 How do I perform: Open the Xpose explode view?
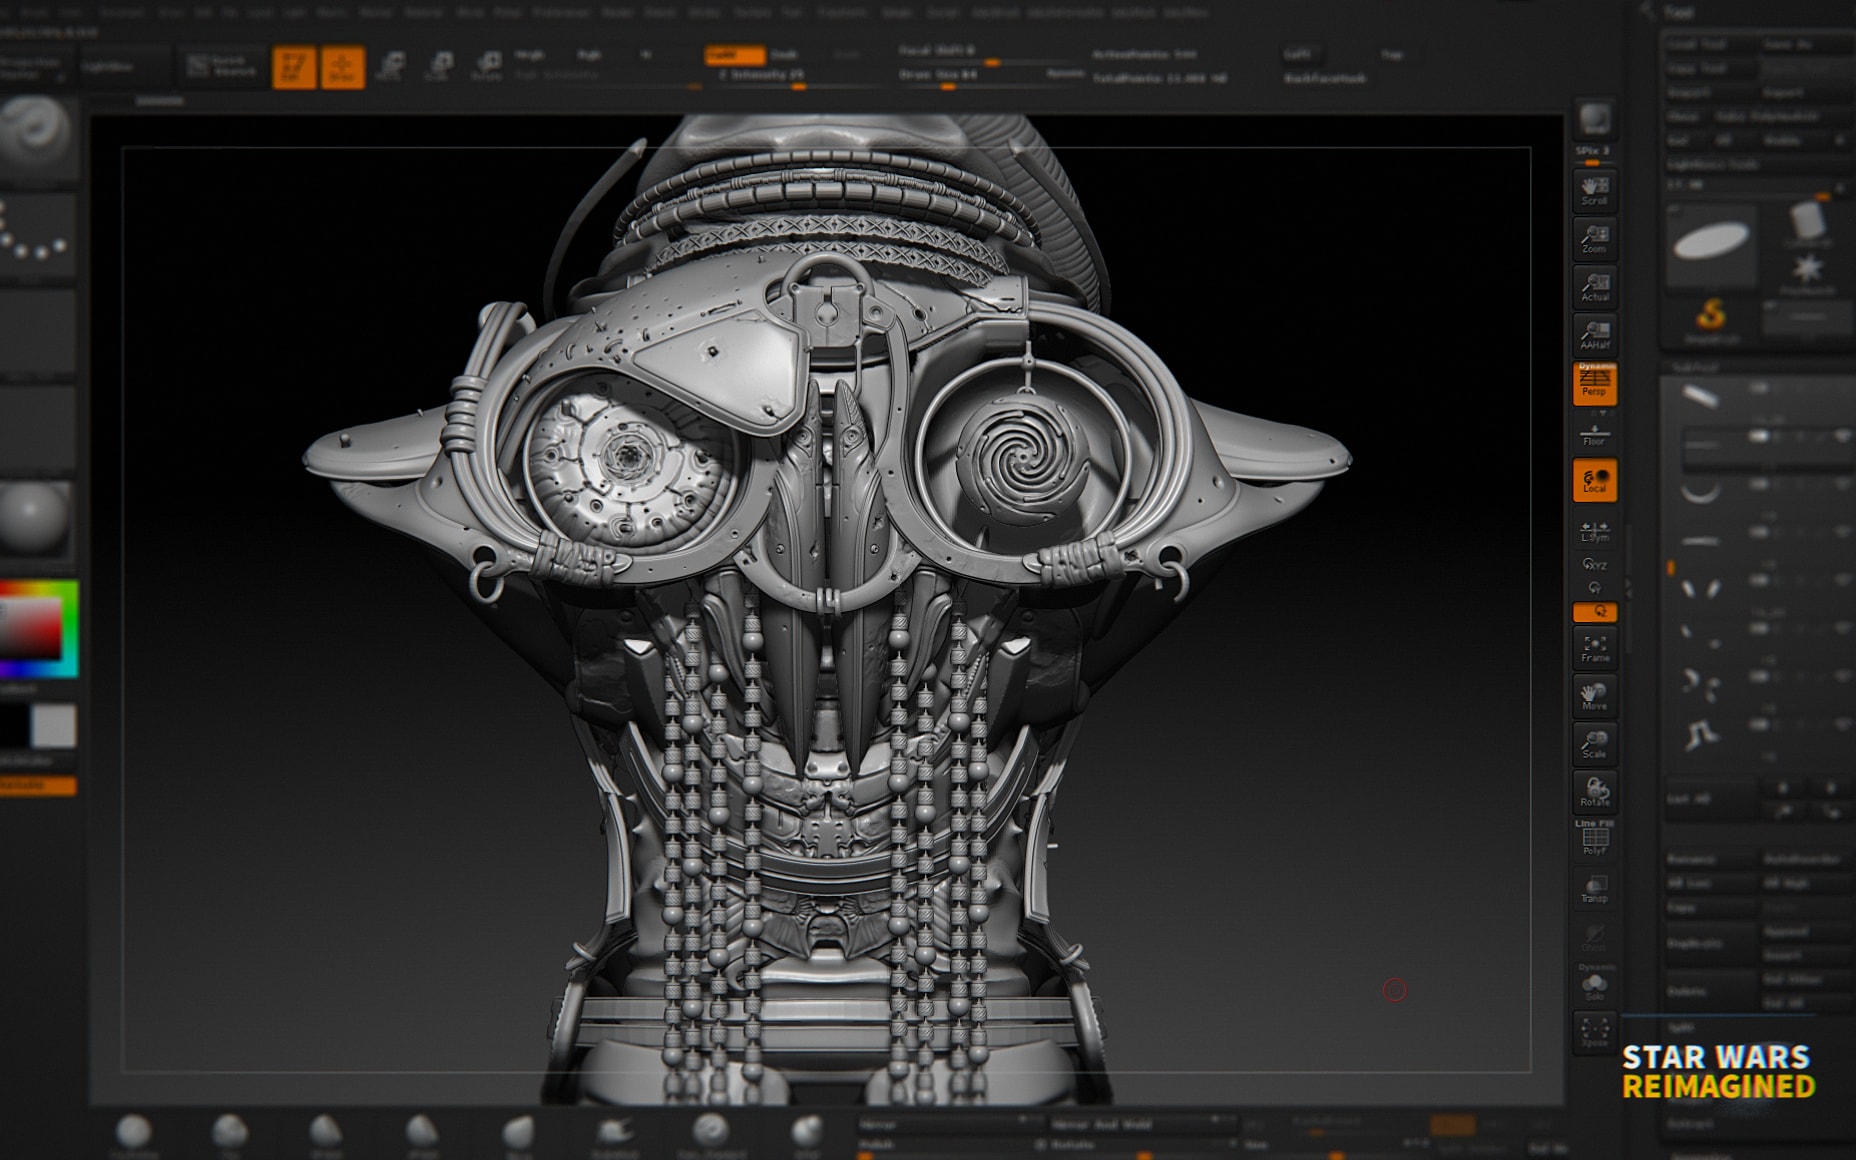pyautogui.click(x=1594, y=1031)
